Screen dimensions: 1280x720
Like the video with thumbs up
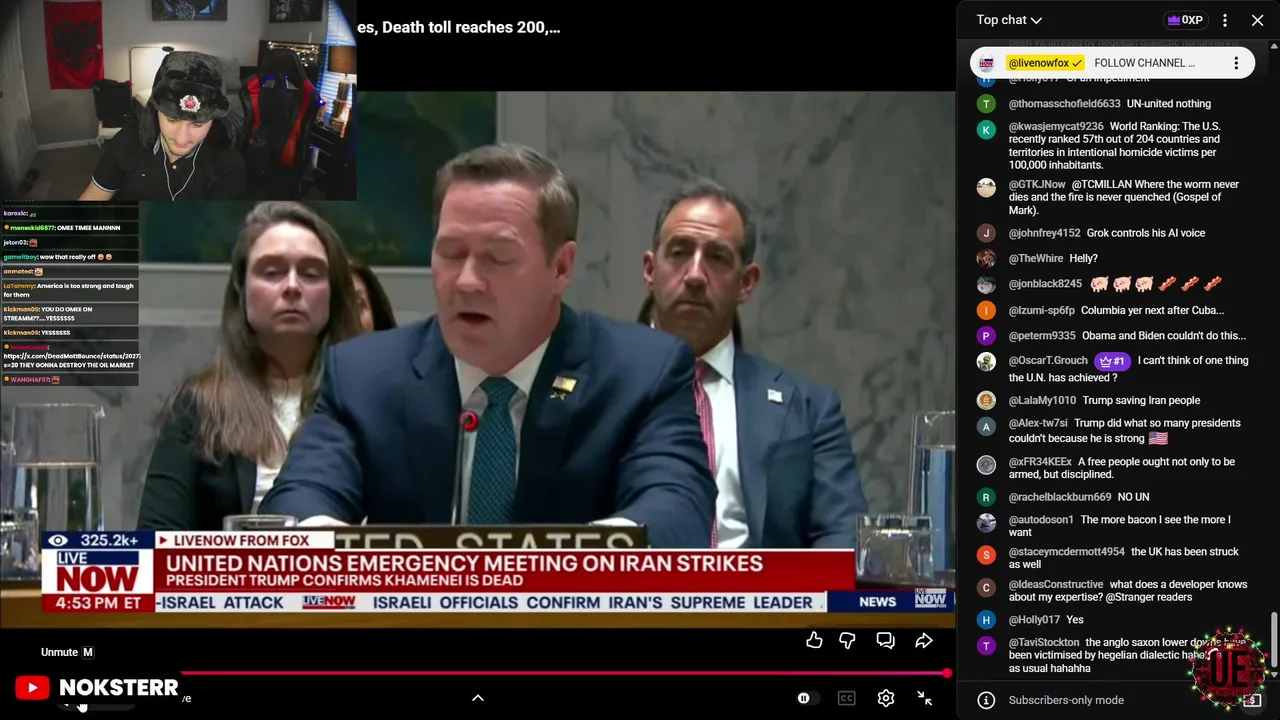pyautogui.click(x=814, y=640)
